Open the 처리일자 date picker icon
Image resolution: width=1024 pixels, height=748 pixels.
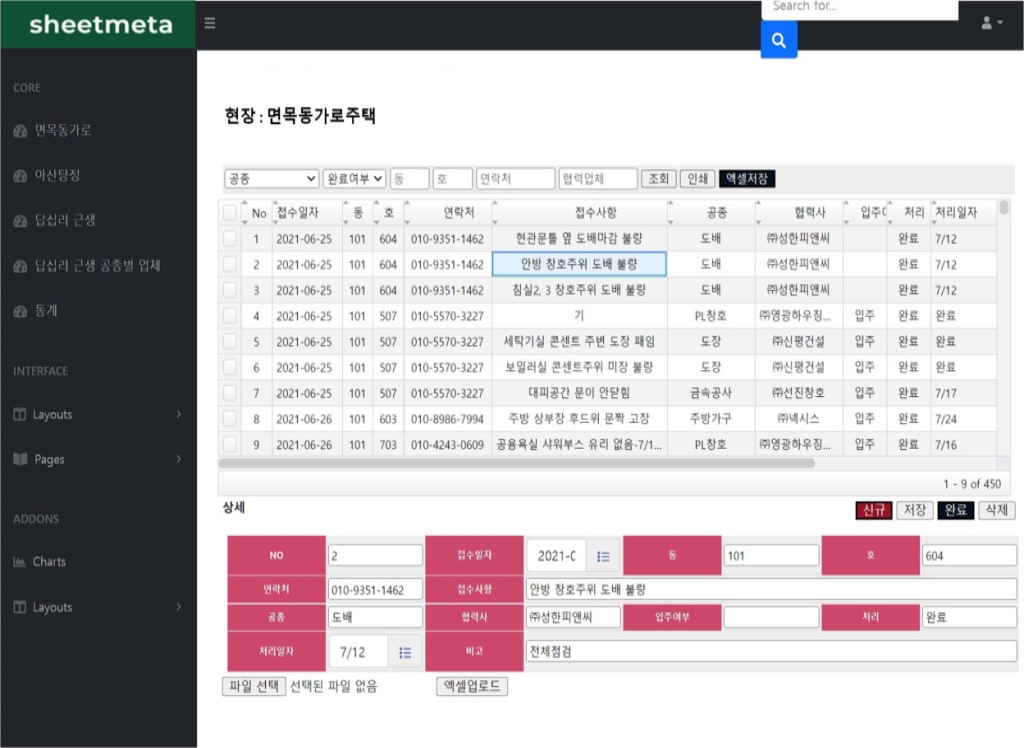click(405, 653)
